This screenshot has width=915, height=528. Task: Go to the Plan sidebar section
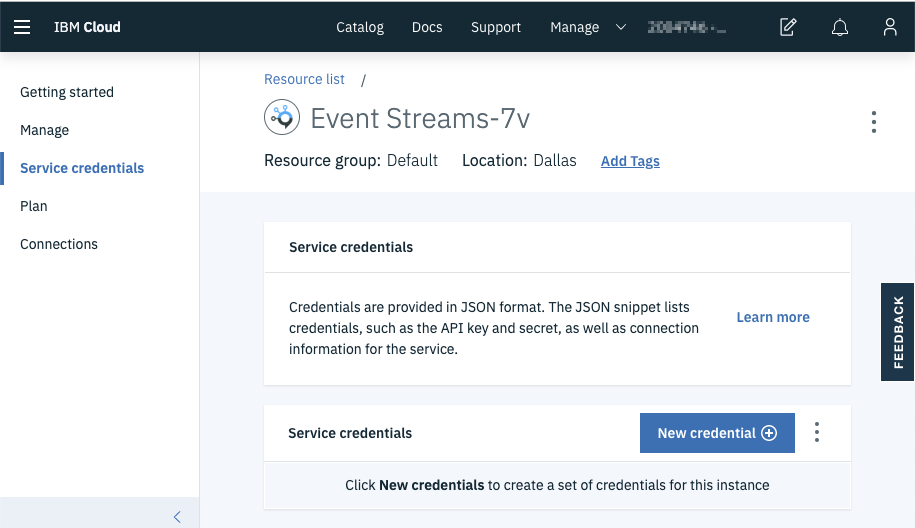click(33, 206)
